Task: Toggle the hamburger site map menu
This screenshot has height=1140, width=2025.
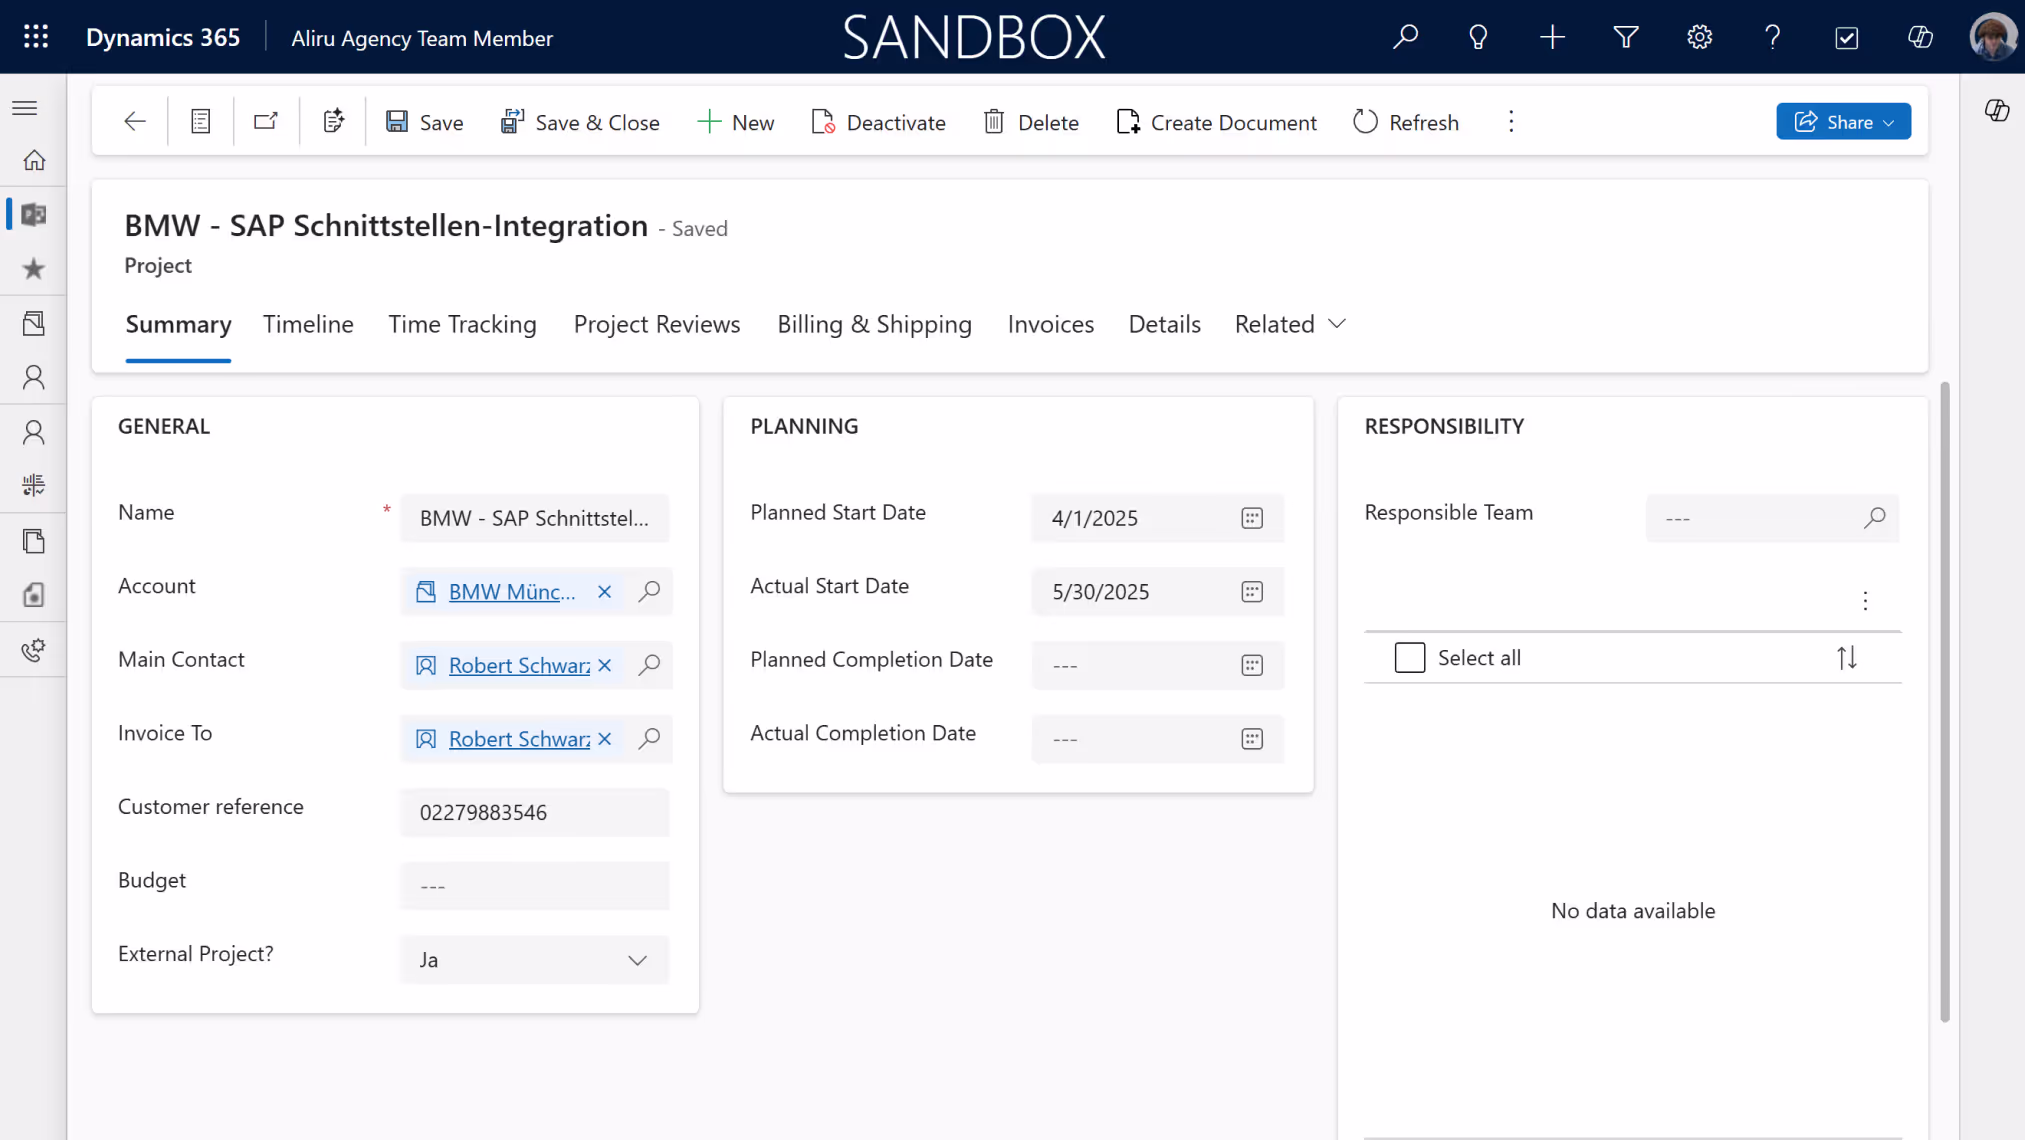Action: (x=25, y=108)
